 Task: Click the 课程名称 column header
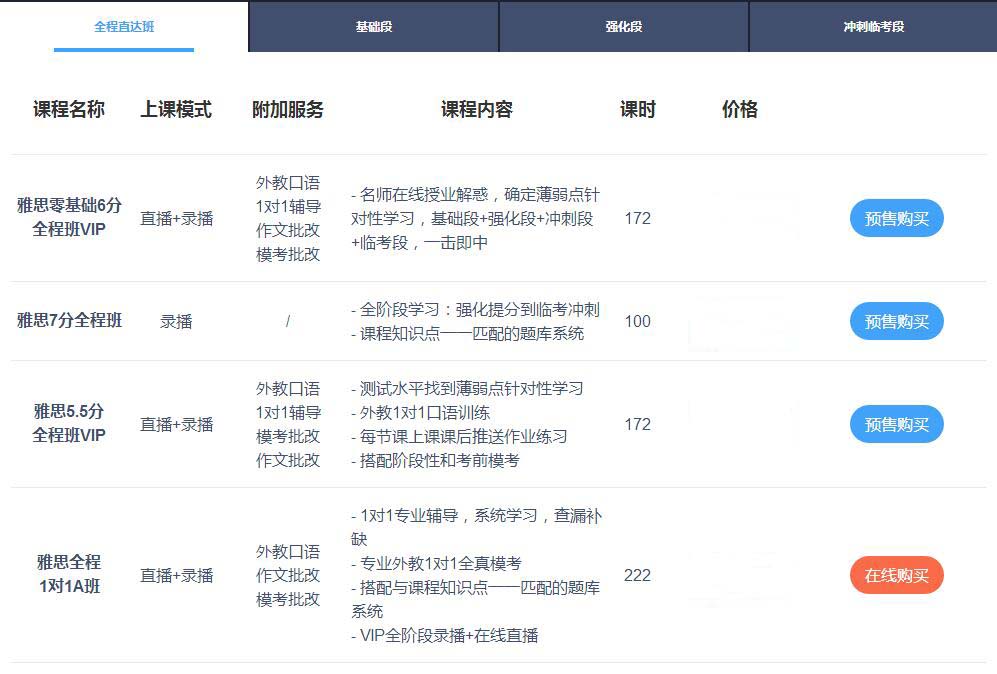[x=69, y=110]
